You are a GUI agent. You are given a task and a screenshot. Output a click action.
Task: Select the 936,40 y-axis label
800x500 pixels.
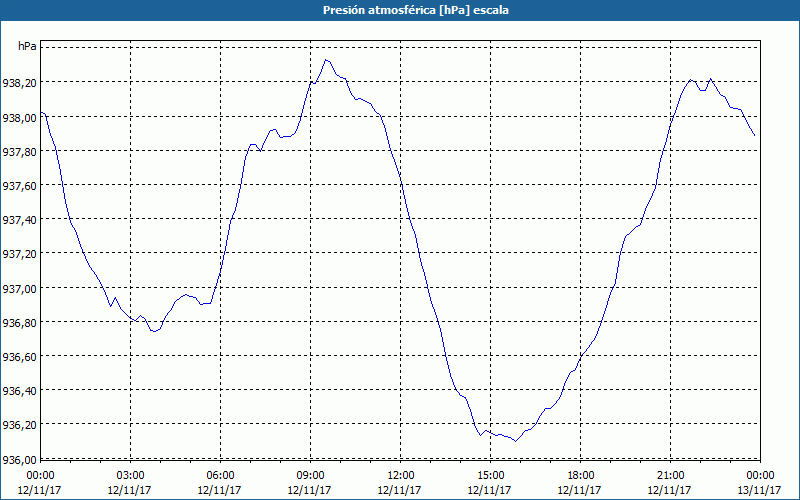(19, 391)
